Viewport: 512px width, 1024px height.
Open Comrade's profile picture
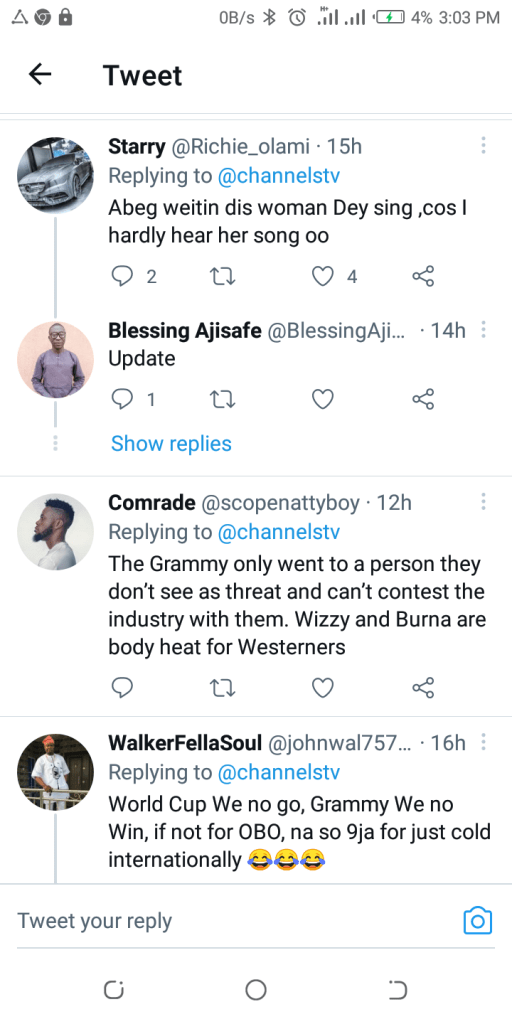click(x=56, y=532)
